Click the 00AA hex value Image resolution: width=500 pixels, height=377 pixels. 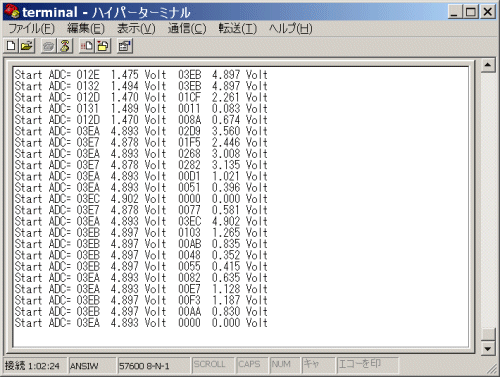click(189, 312)
